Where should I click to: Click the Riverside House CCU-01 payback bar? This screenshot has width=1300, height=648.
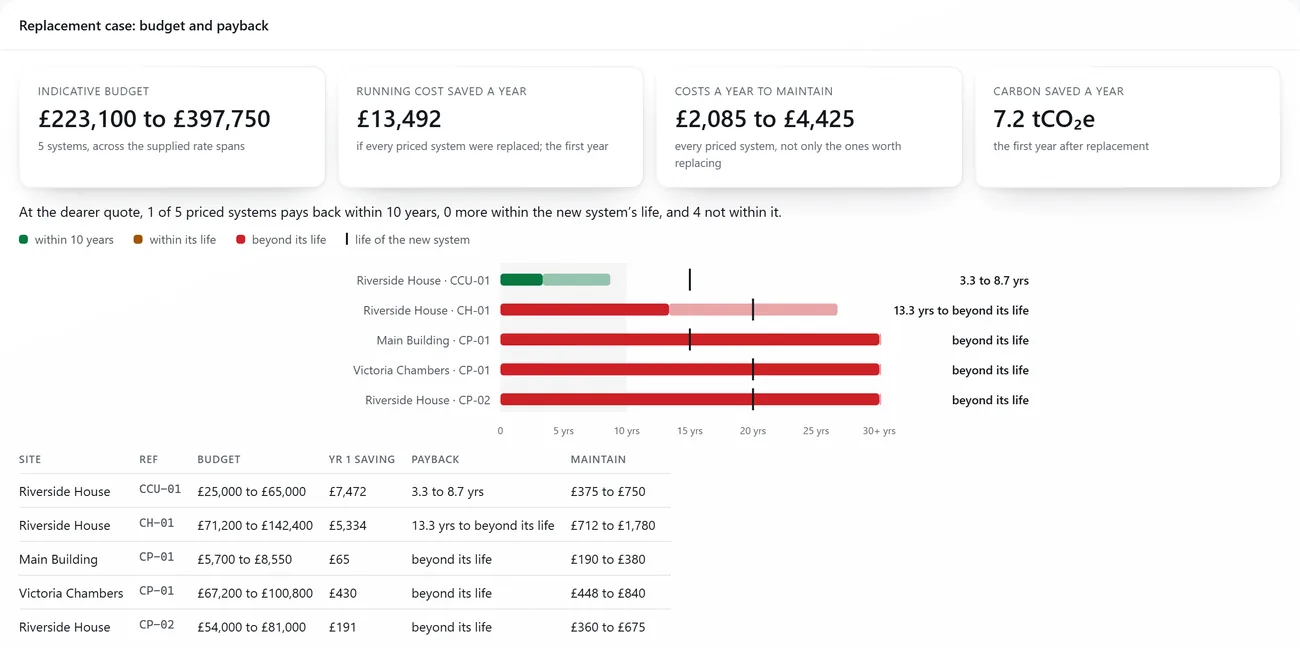coord(555,280)
